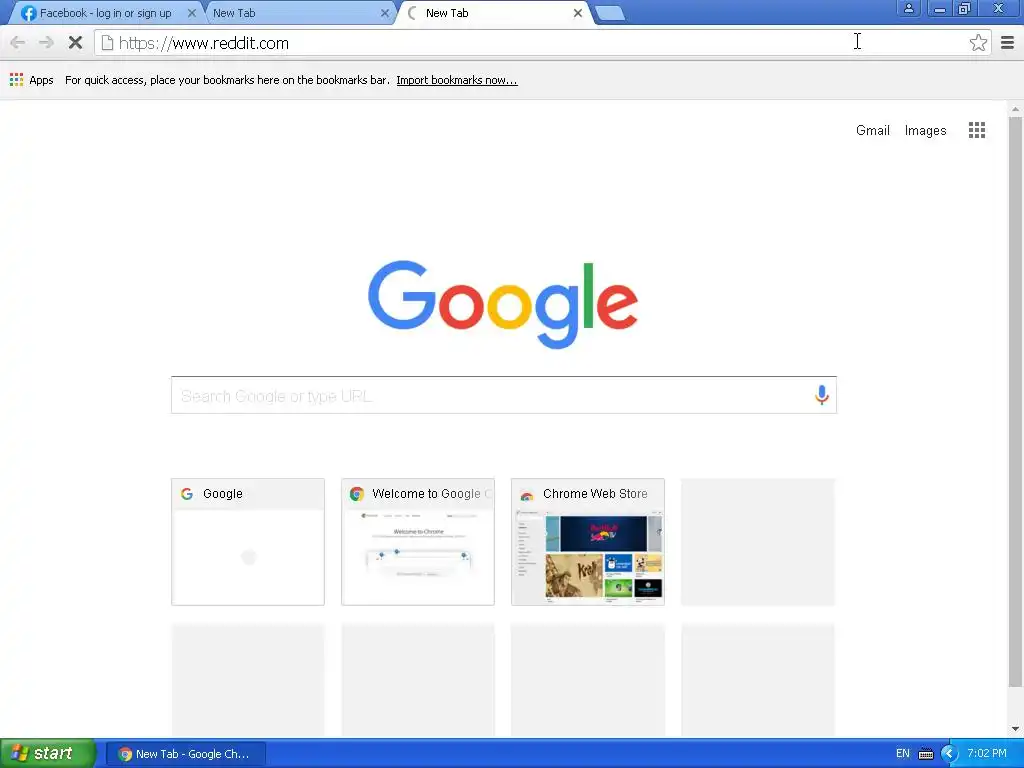Click the forward navigation arrow
1024x768 pixels.
pos(46,43)
